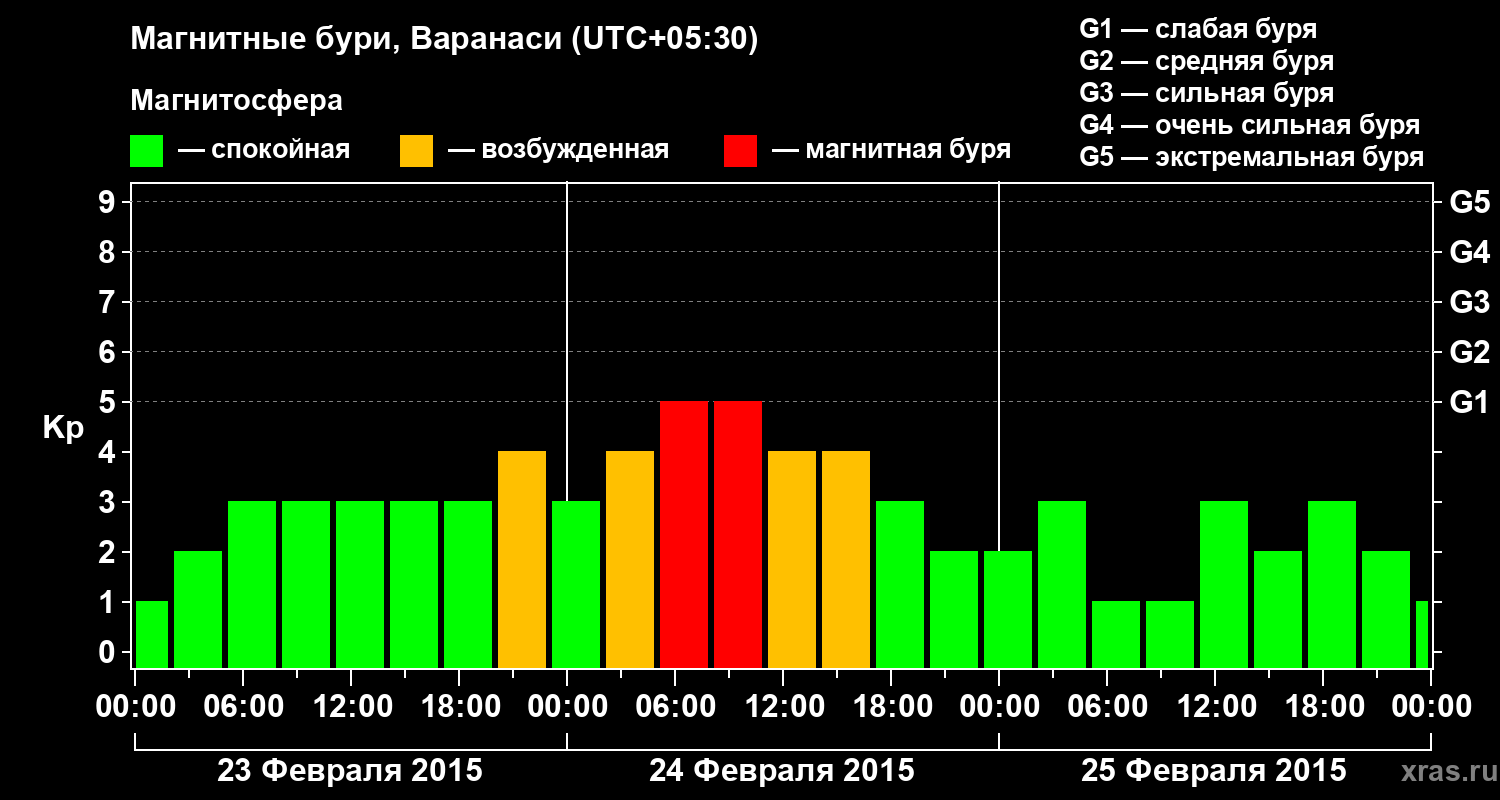Click the 12:00 time label of 23 February
This screenshot has height=800, width=1500.
pyautogui.click(x=352, y=706)
